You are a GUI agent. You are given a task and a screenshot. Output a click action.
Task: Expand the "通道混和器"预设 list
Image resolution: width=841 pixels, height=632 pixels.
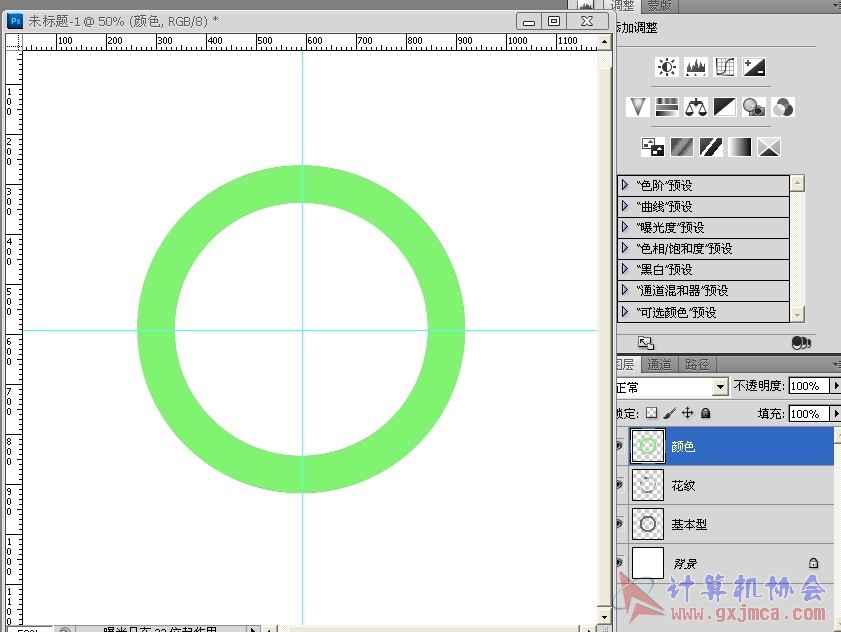click(625, 290)
